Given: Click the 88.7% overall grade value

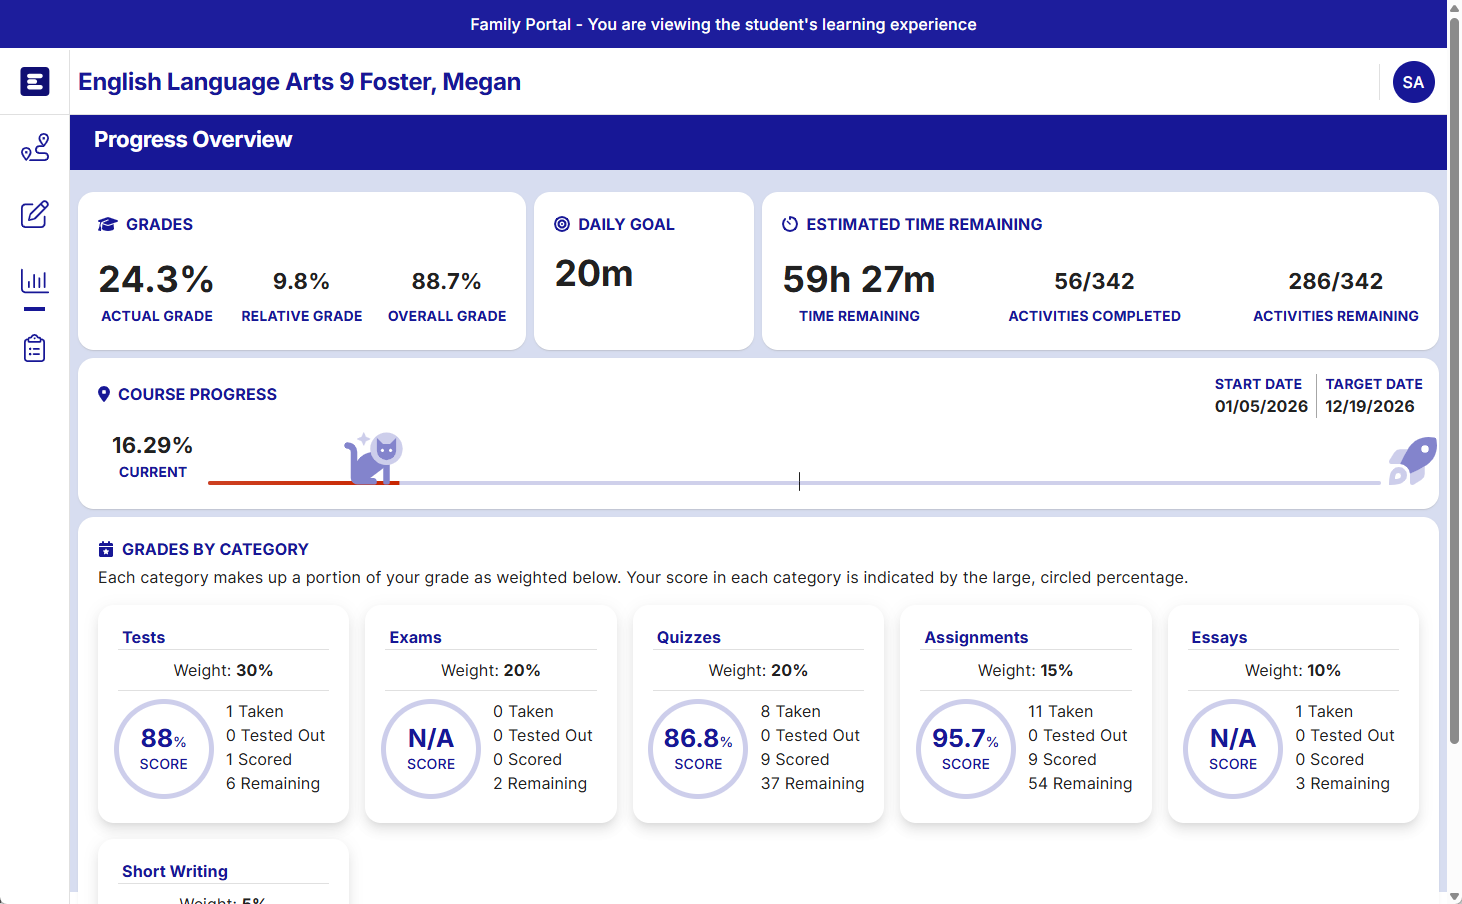Looking at the screenshot, I should [447, 282].
